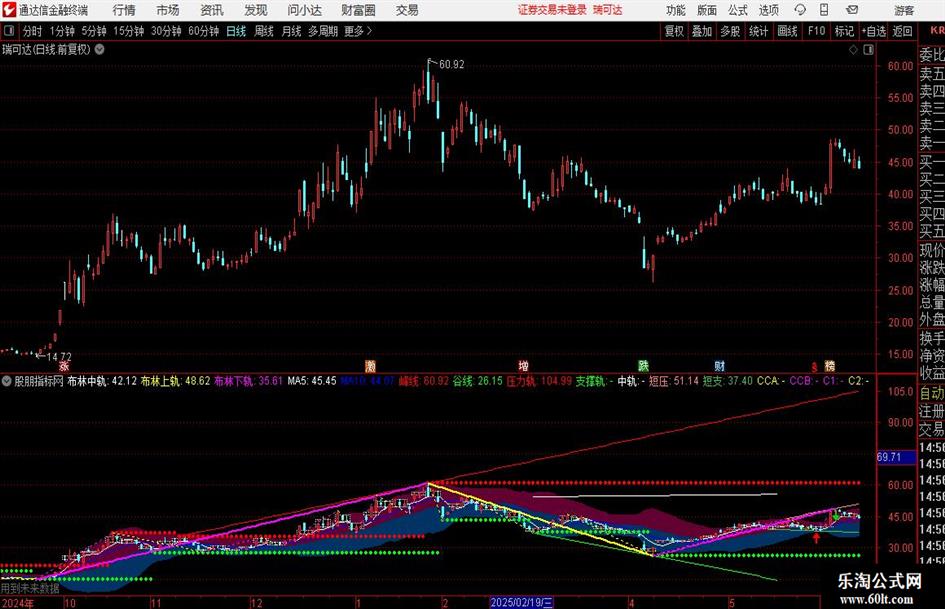
Task: Switch to 周线 weekly period
Action: click(263, 31)
